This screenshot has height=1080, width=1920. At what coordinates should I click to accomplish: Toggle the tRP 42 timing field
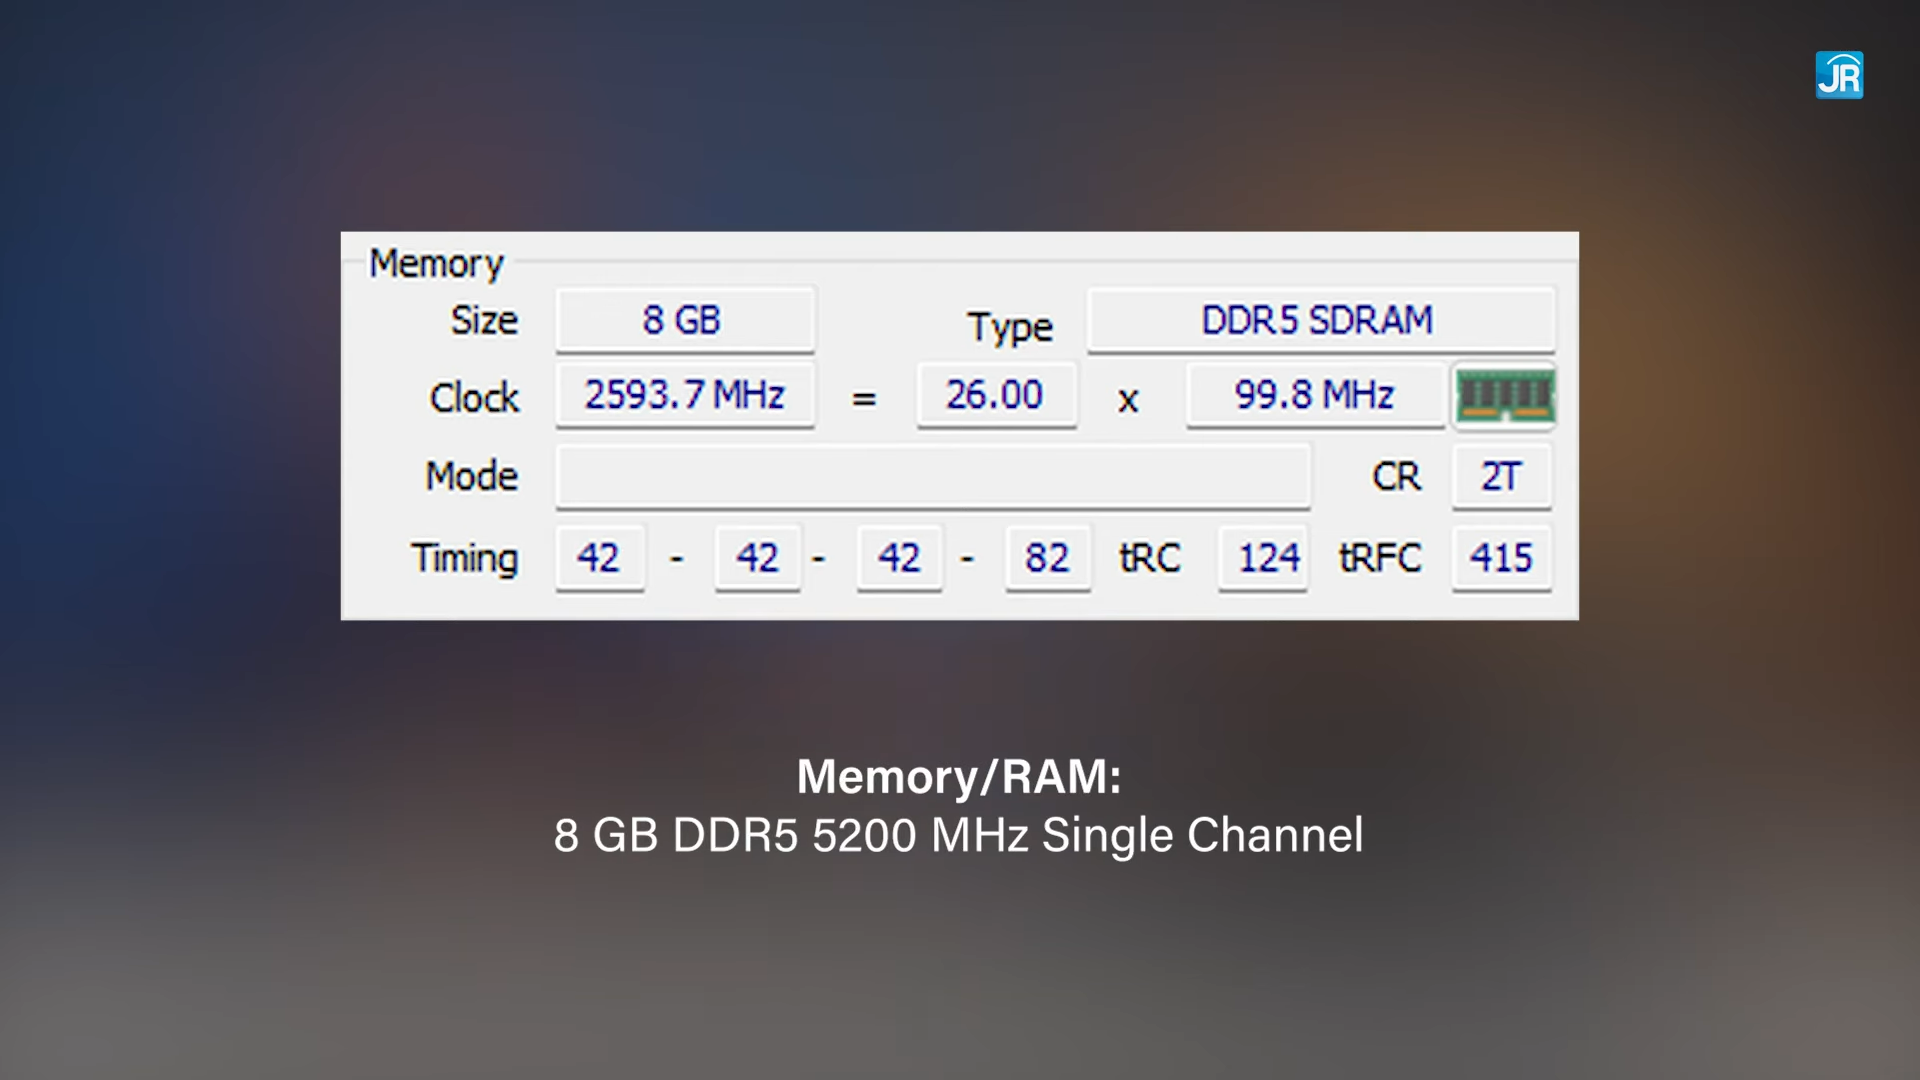click(x=902, y=556)
